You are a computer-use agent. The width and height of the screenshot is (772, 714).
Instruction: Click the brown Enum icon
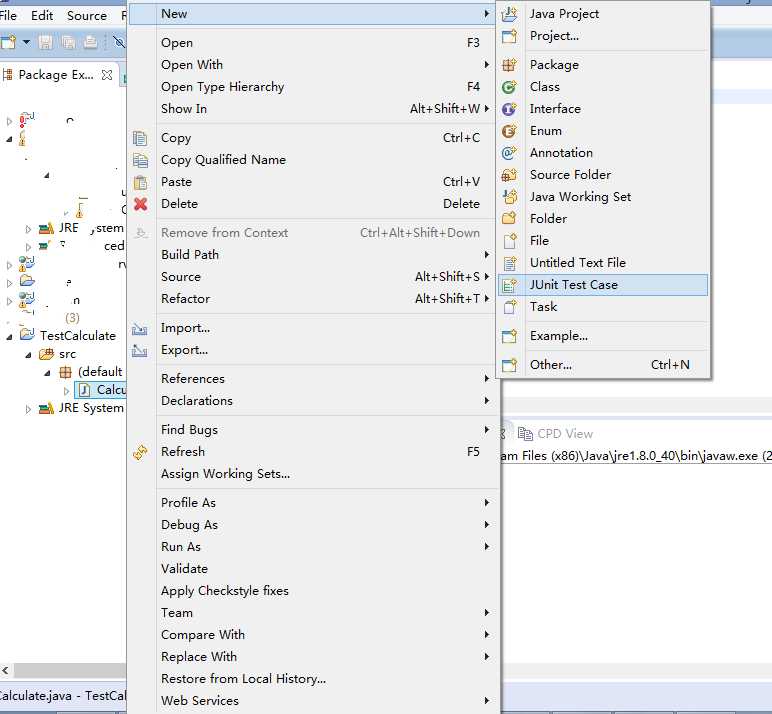coord(509,131)
